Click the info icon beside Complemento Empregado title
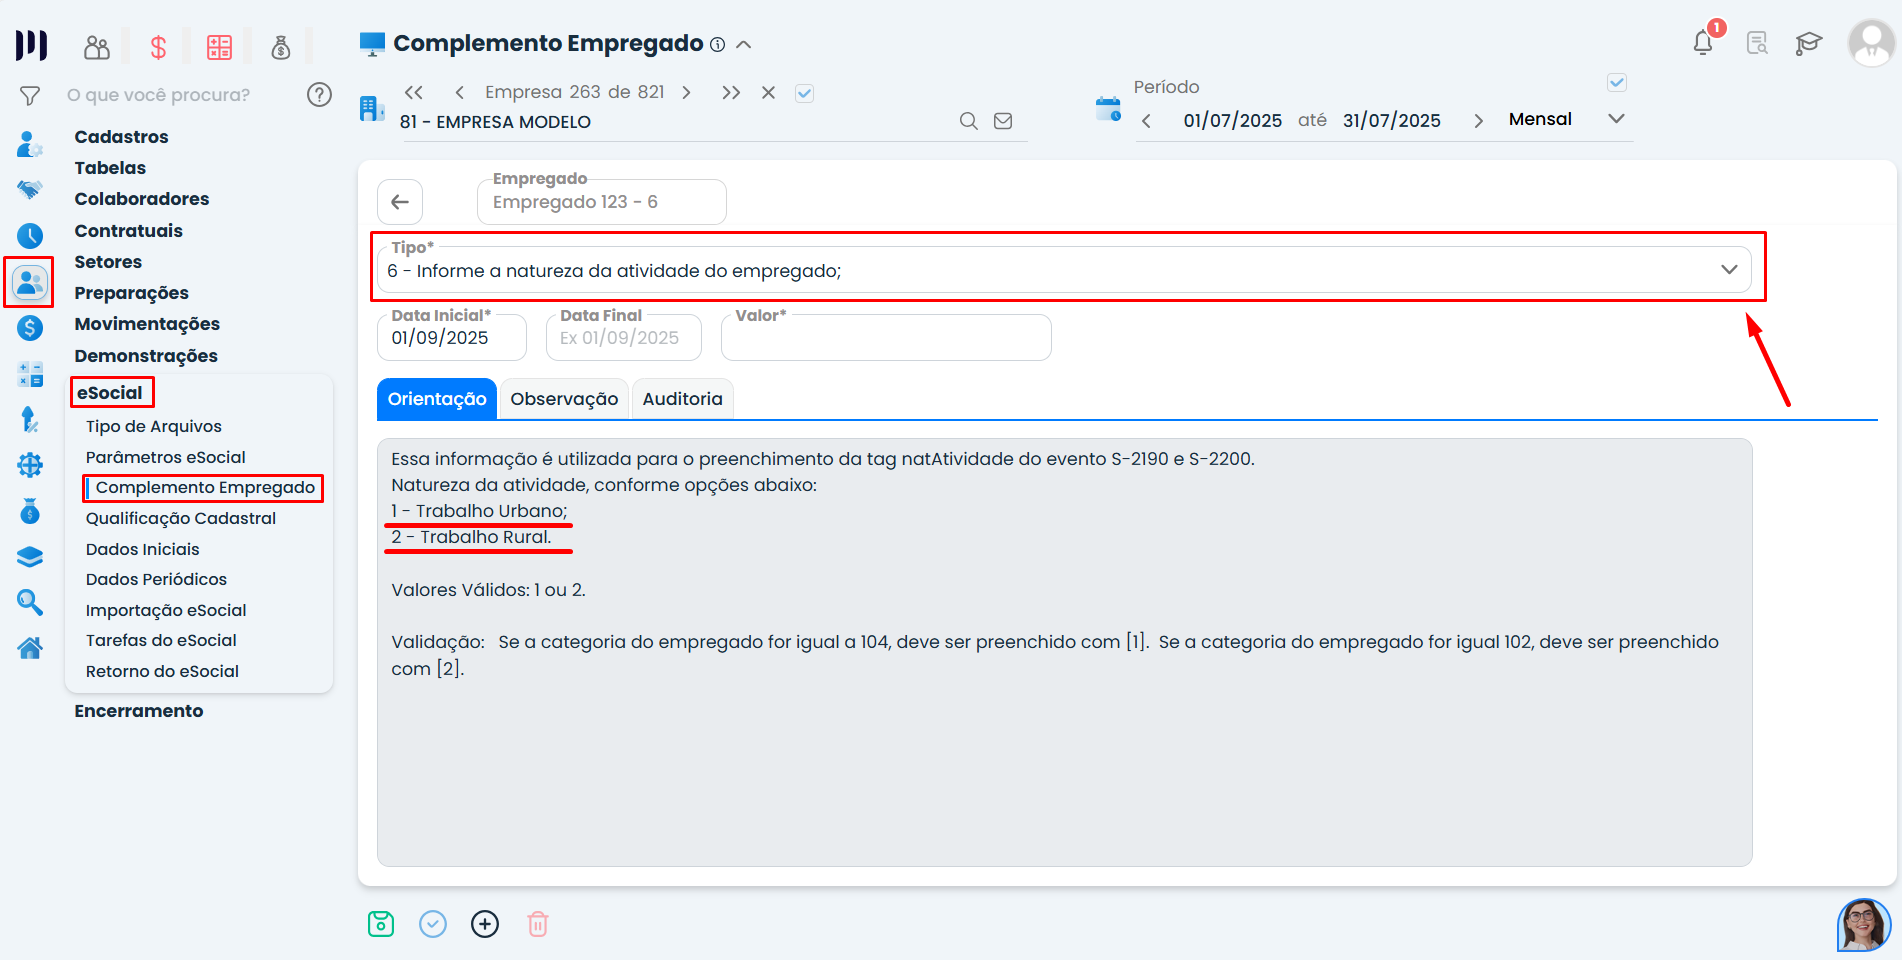 pos(717,44)
